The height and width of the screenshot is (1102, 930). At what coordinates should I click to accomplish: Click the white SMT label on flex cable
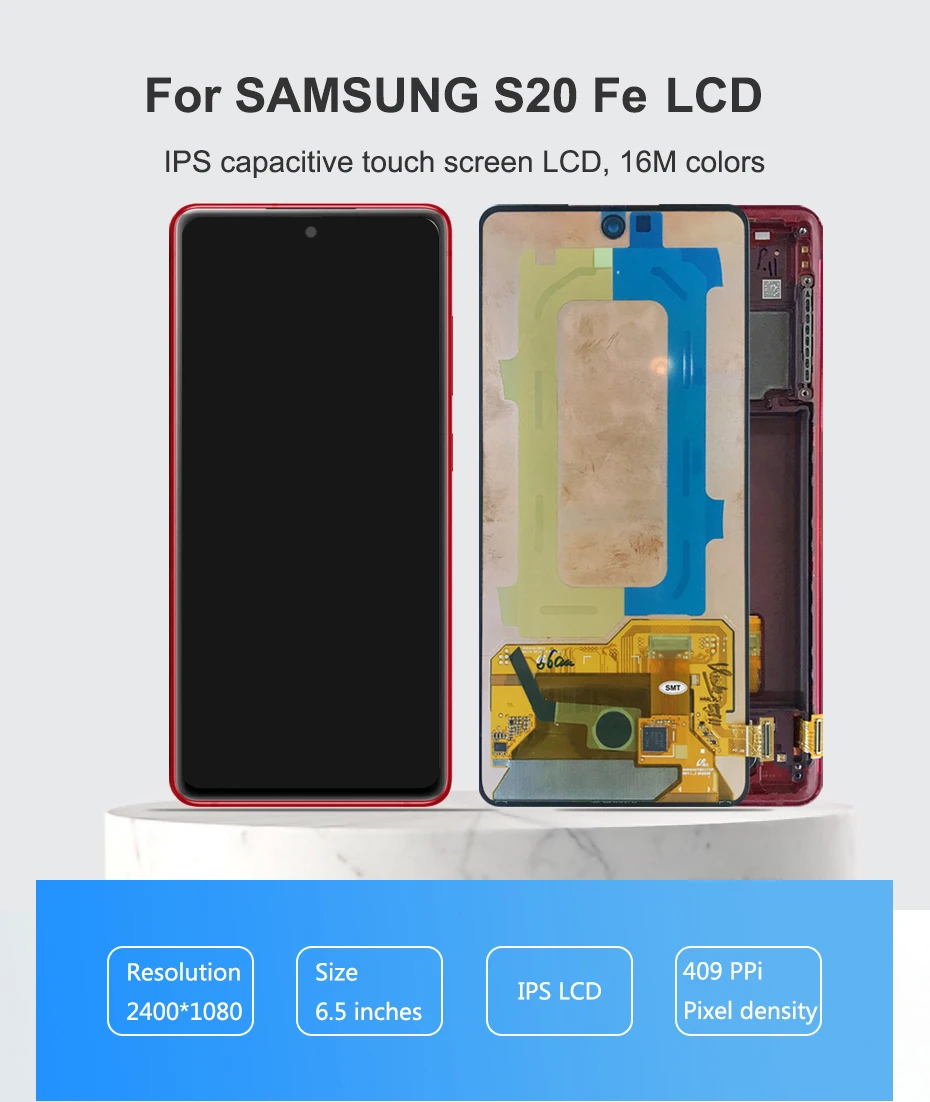click(672, 688)
